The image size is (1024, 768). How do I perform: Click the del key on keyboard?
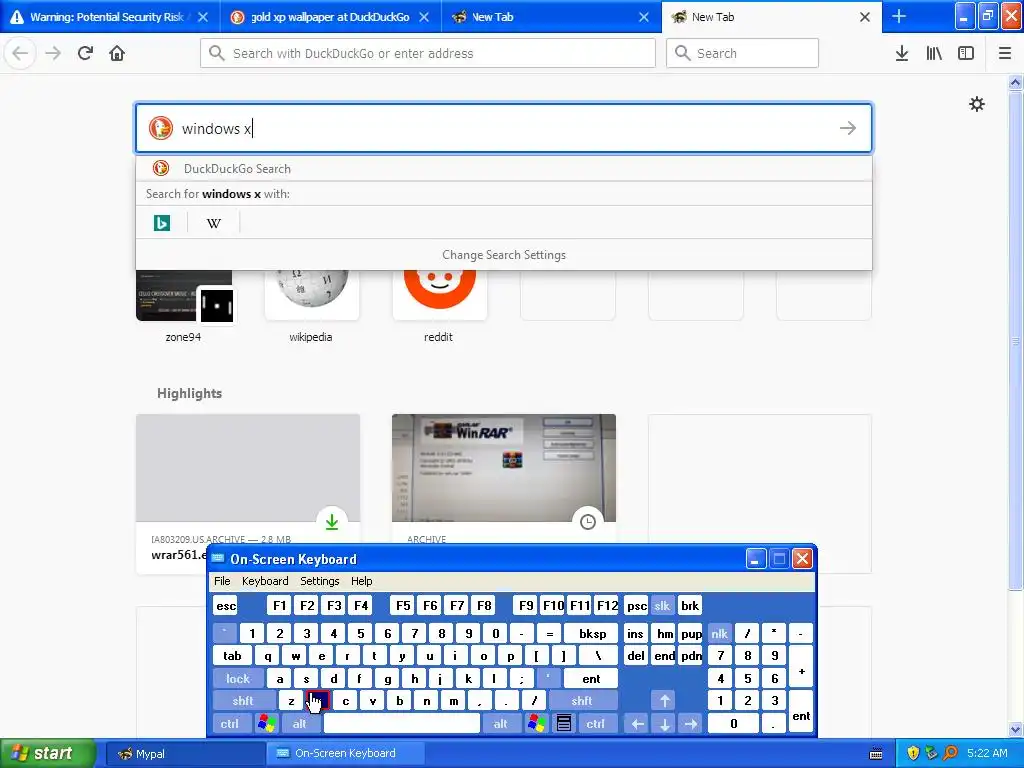point(635,656)
